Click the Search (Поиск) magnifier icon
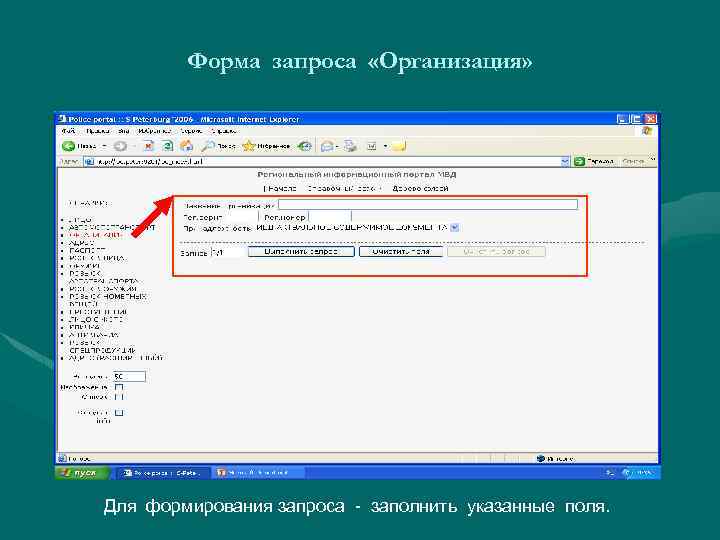The image size is (720, 540). coord(208,146)
